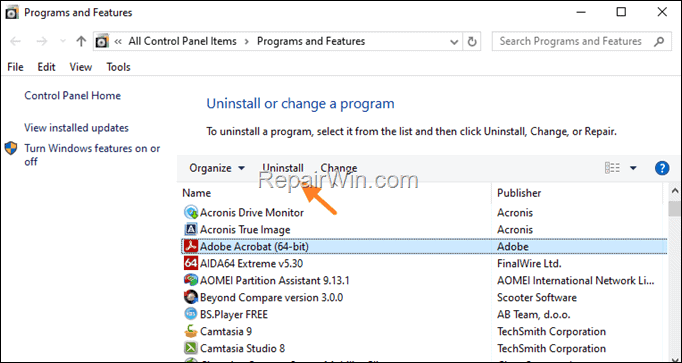682x363 pixels.
Task: Open the Help question mark button
Action: [x=662, y=168]
